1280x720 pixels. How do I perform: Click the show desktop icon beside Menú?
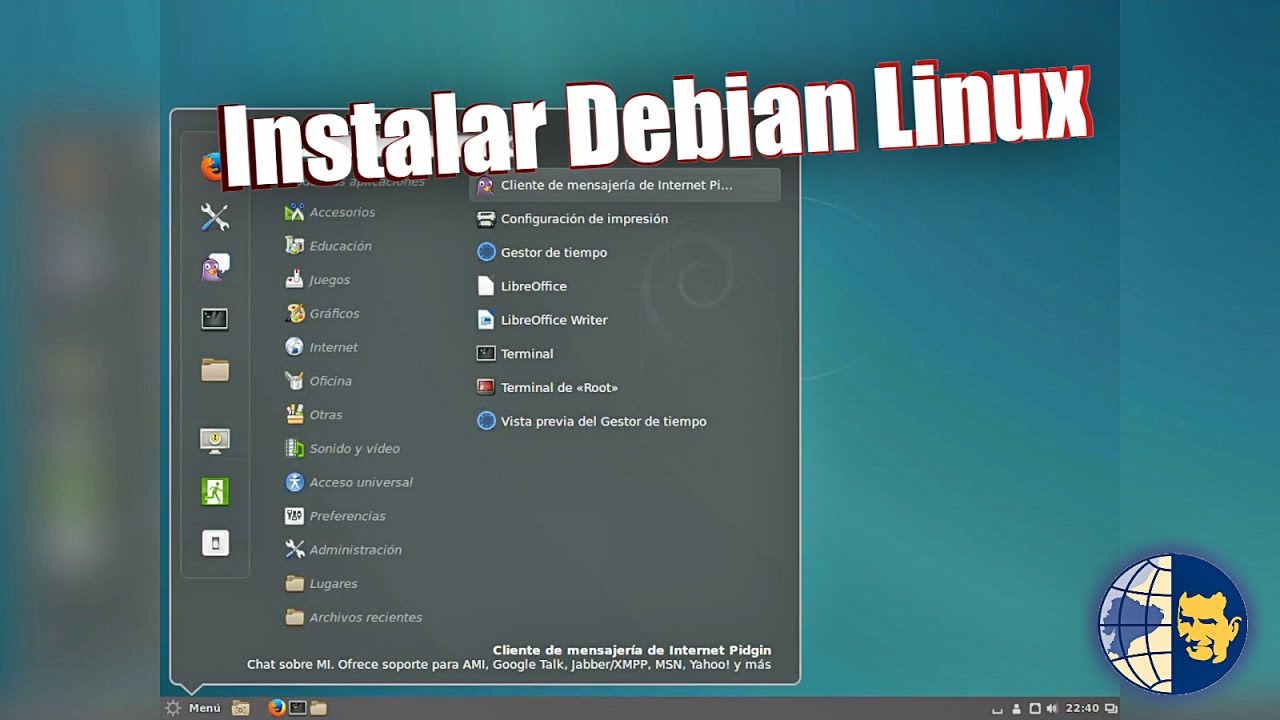pyautogui.click(x=241, y=708)
